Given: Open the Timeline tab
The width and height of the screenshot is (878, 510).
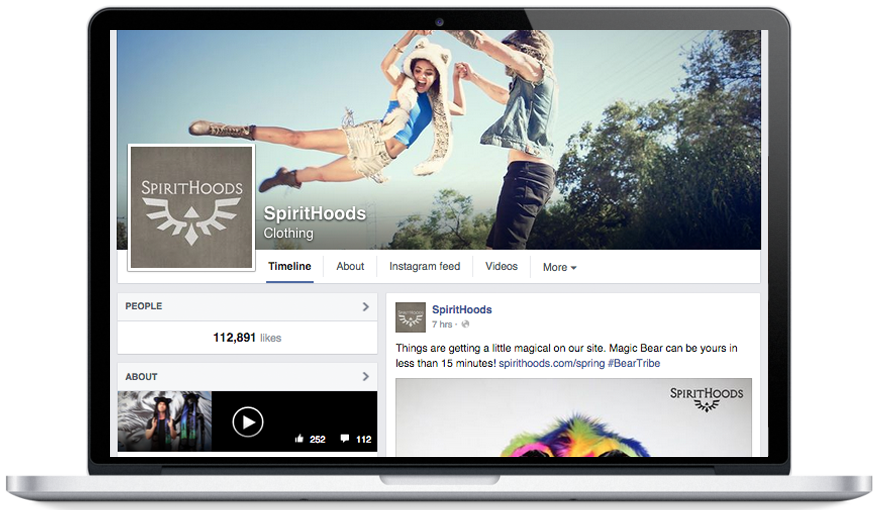Looking at the screenshot, I should click(x=289, y=266).
